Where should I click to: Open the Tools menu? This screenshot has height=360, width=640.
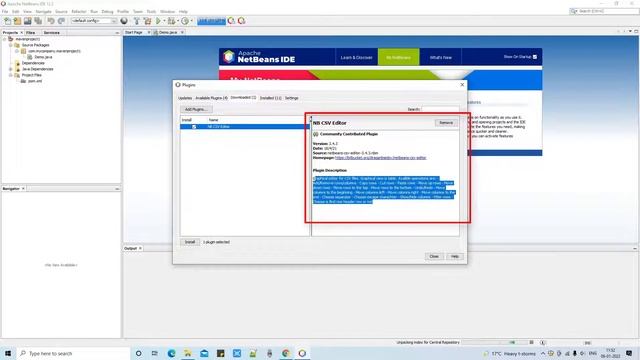(151, 11)
